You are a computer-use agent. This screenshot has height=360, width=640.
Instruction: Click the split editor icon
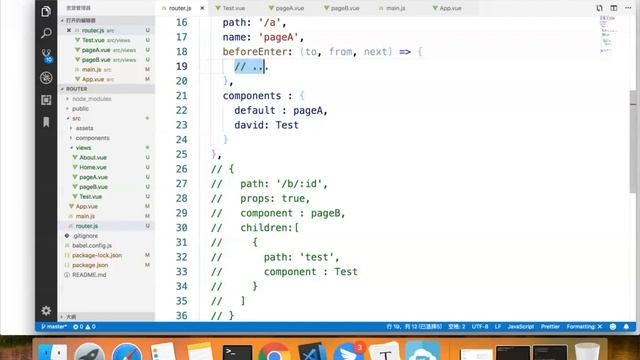(x=613, y=8)
